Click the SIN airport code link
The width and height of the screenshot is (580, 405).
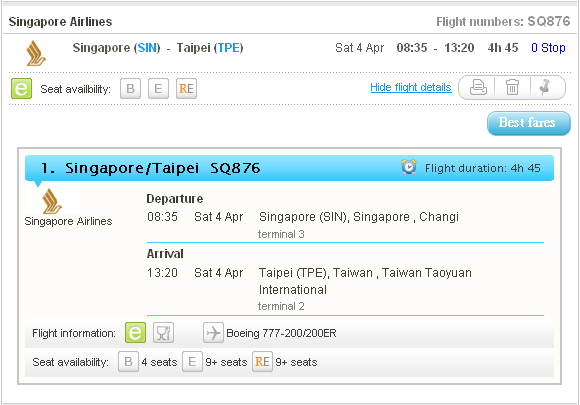(147, 48)
